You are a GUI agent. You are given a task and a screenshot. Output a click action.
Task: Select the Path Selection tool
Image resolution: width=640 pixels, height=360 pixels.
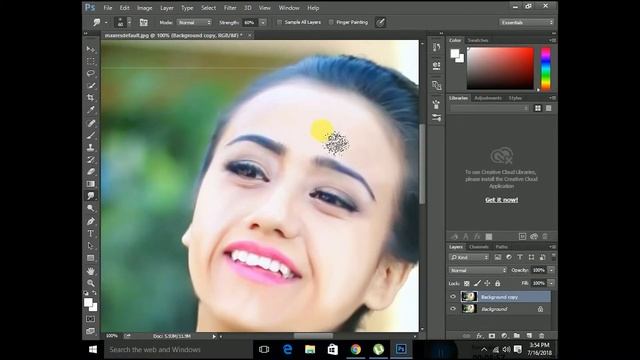(91, 246)
